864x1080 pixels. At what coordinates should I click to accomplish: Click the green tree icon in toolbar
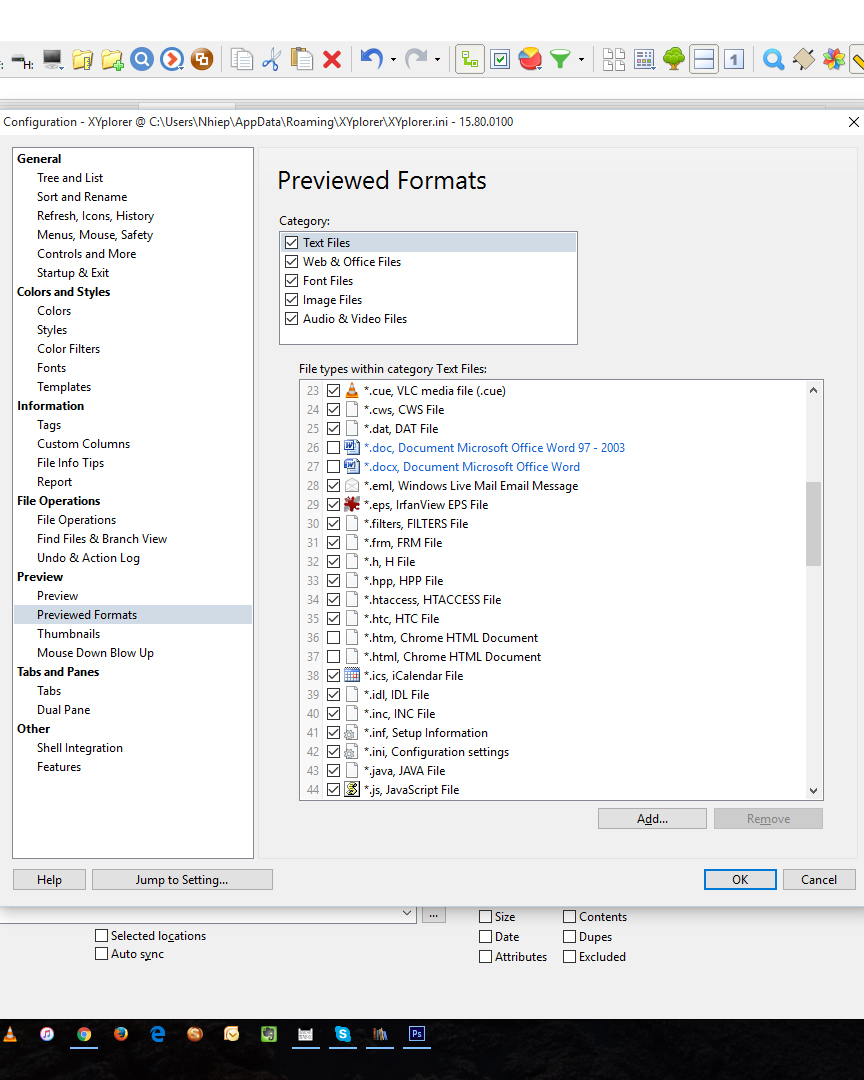tap(674, 60)
